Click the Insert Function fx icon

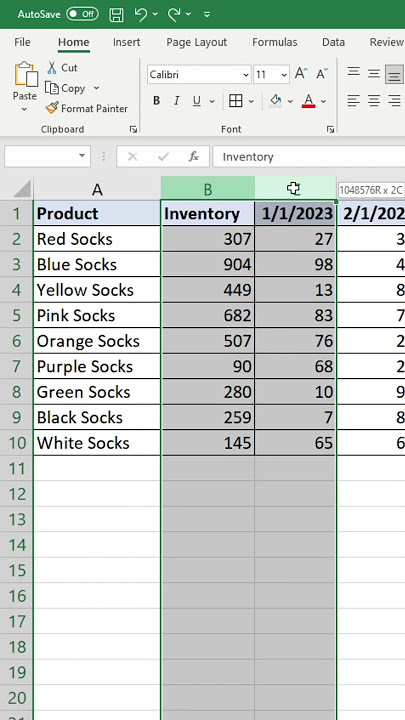click(x=194, y=157)
